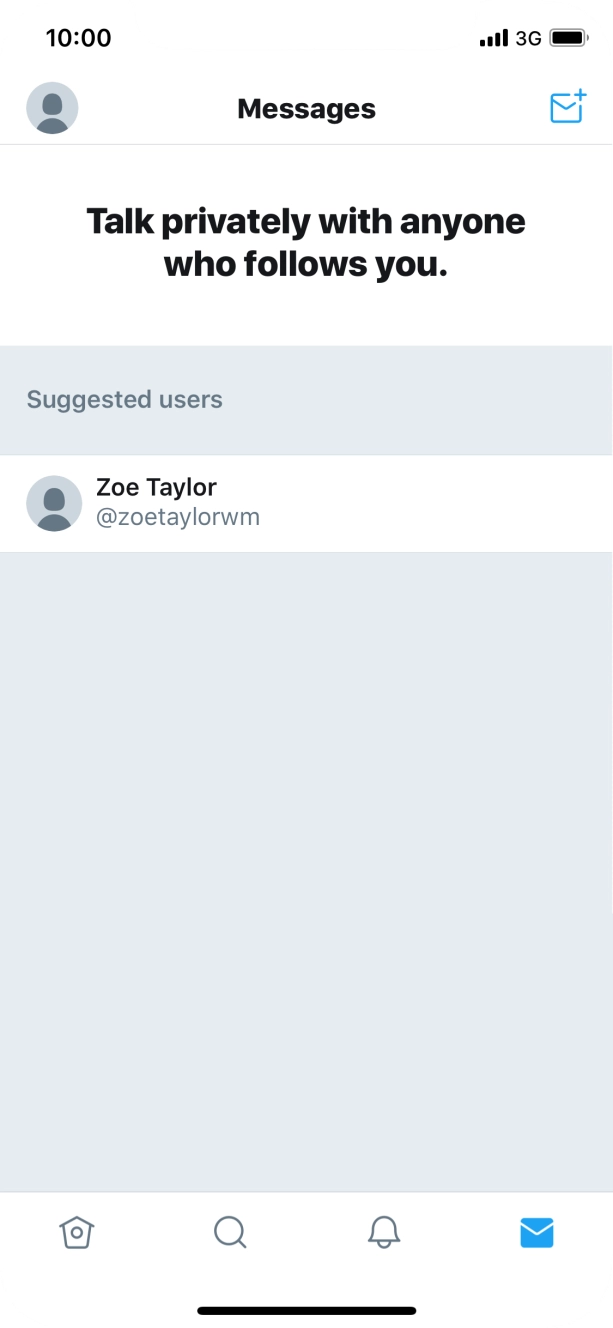Image resolution: width=613 pixels, height=1328 pixels.
Task: Click the battery icon in the status bar
Action: point(568,38)
